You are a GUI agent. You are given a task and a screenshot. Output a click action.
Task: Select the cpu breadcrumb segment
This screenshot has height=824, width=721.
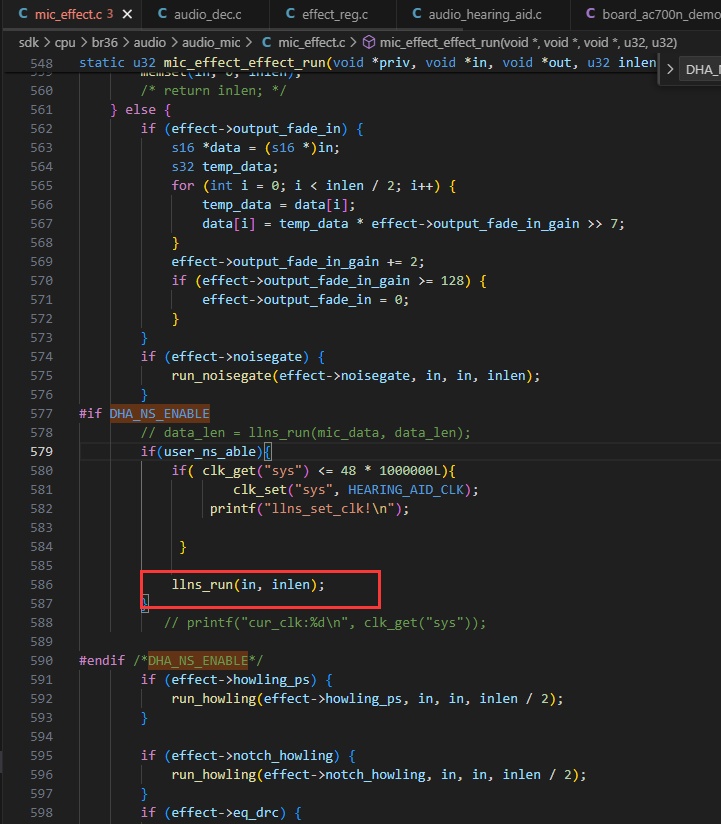click(65, 42)
